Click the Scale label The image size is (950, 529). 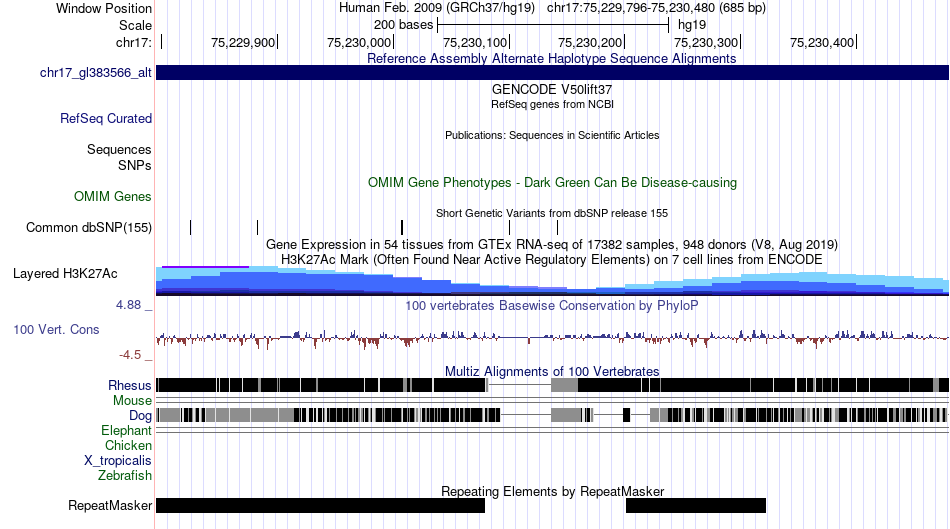coord(136,25)
